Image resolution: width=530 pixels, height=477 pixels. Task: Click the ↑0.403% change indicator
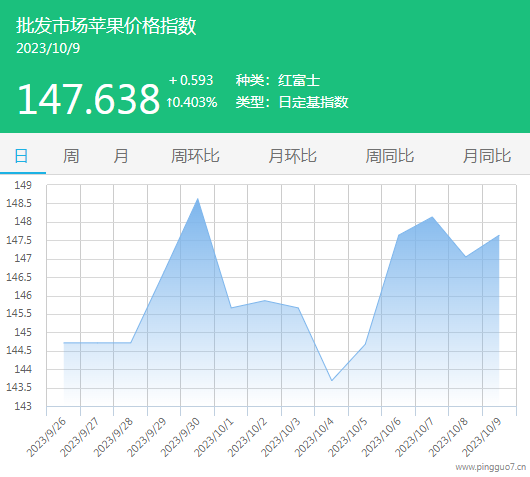(x=192, y=102)
